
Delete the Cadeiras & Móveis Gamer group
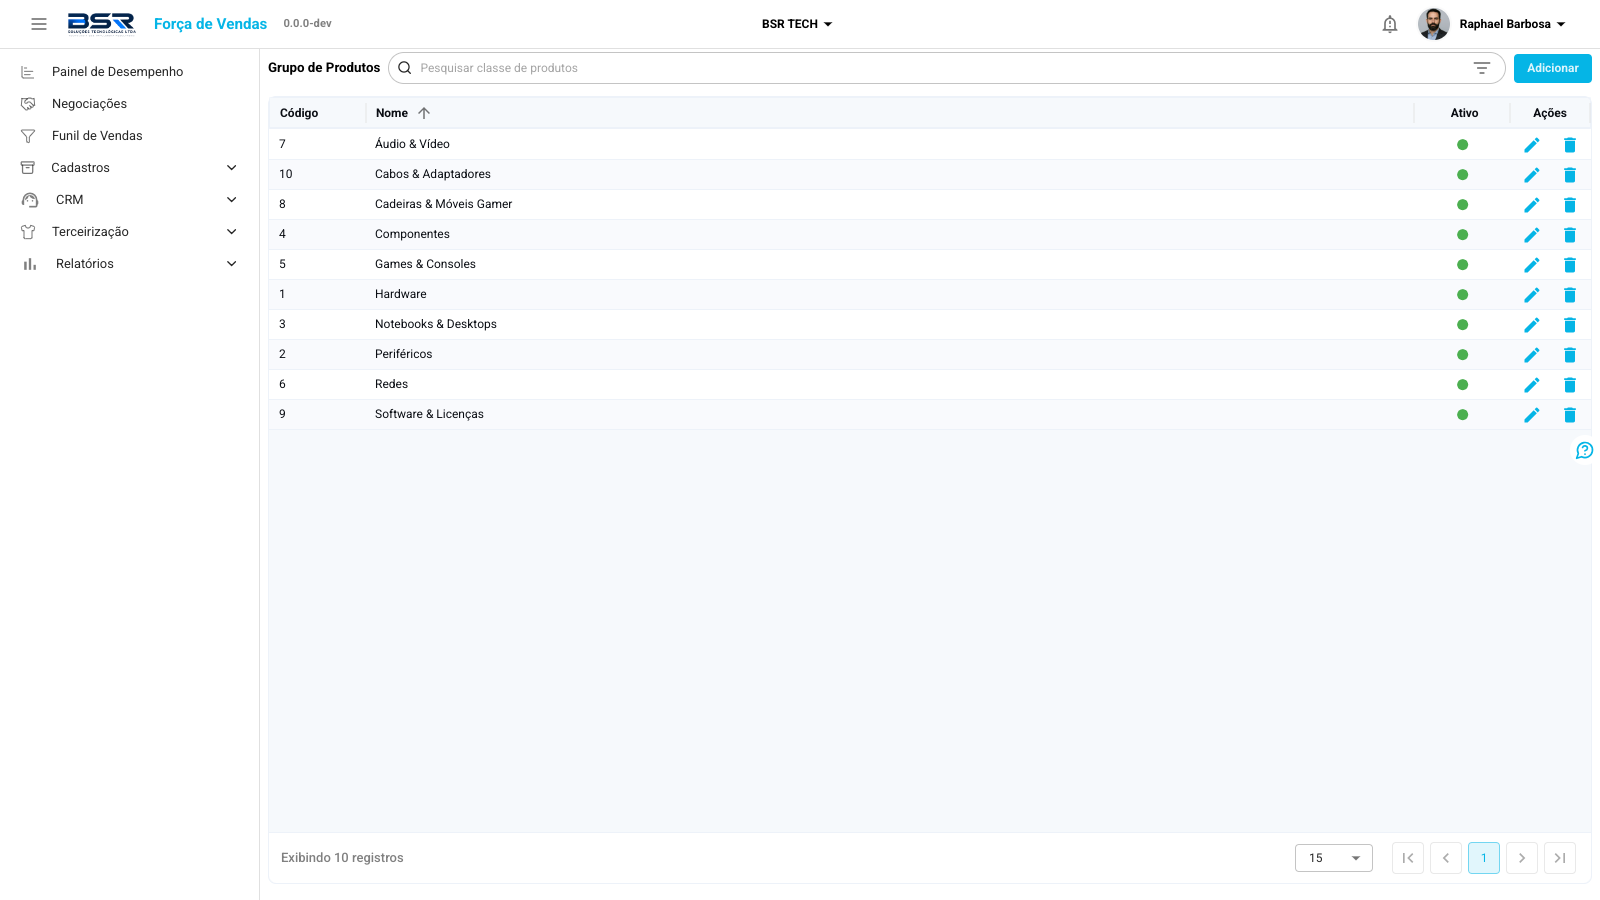[x=1570, y=205]
